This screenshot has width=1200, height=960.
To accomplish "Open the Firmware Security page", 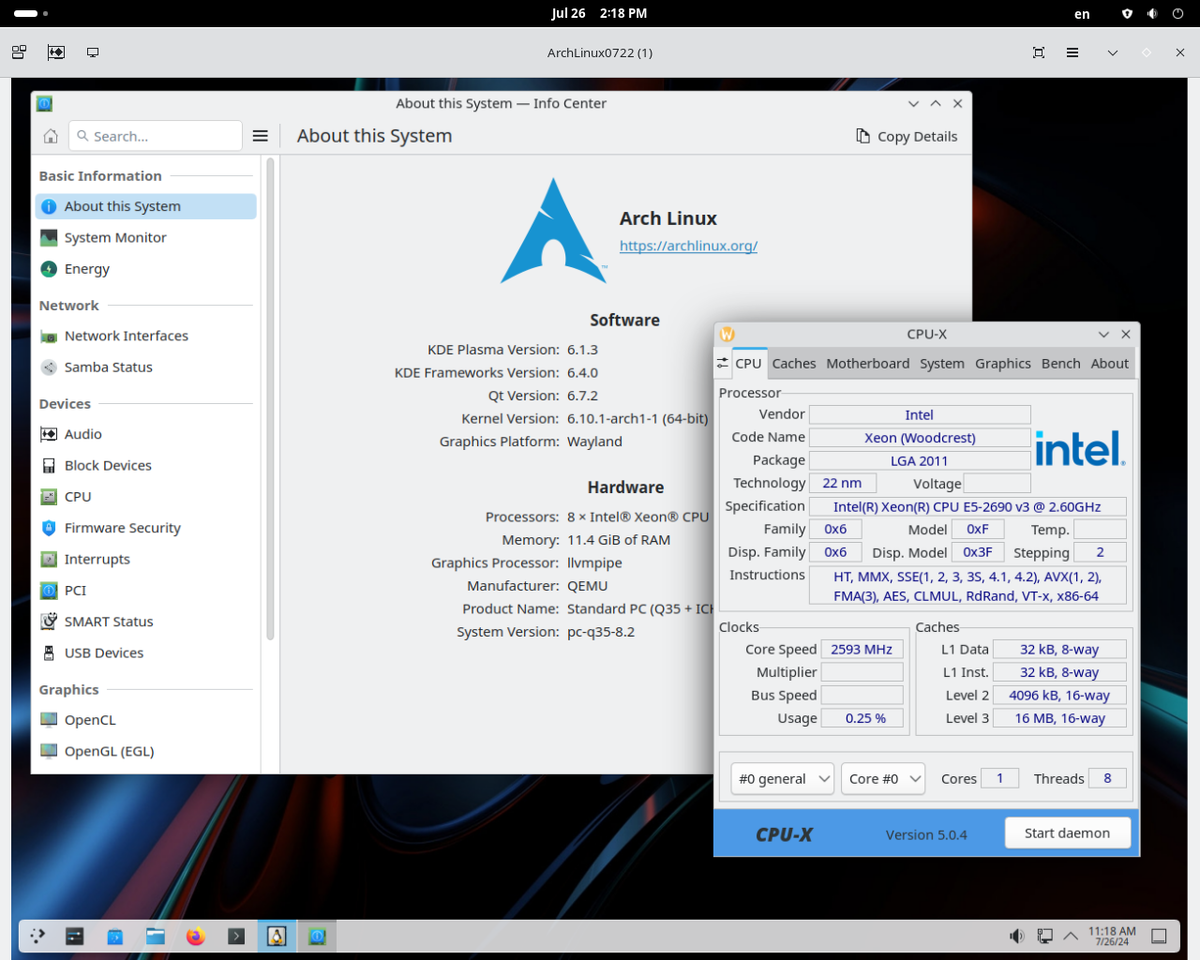I will click(122, 527).
